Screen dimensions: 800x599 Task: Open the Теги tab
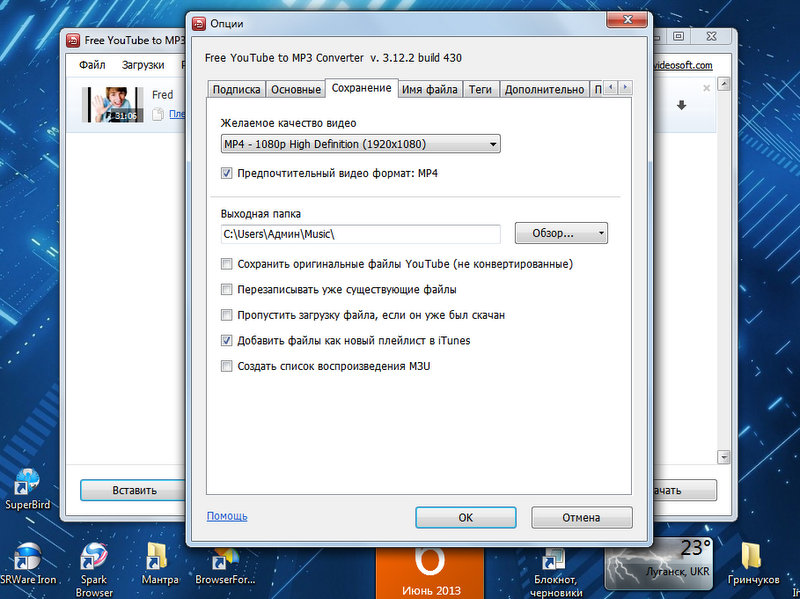480,89
